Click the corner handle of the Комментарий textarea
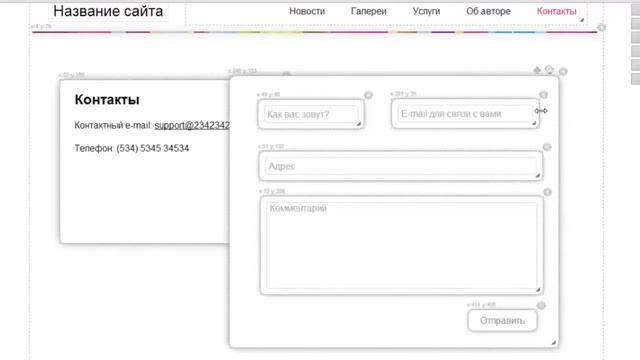The width and height of the screenshot is (640, 360). click(538, 290)
